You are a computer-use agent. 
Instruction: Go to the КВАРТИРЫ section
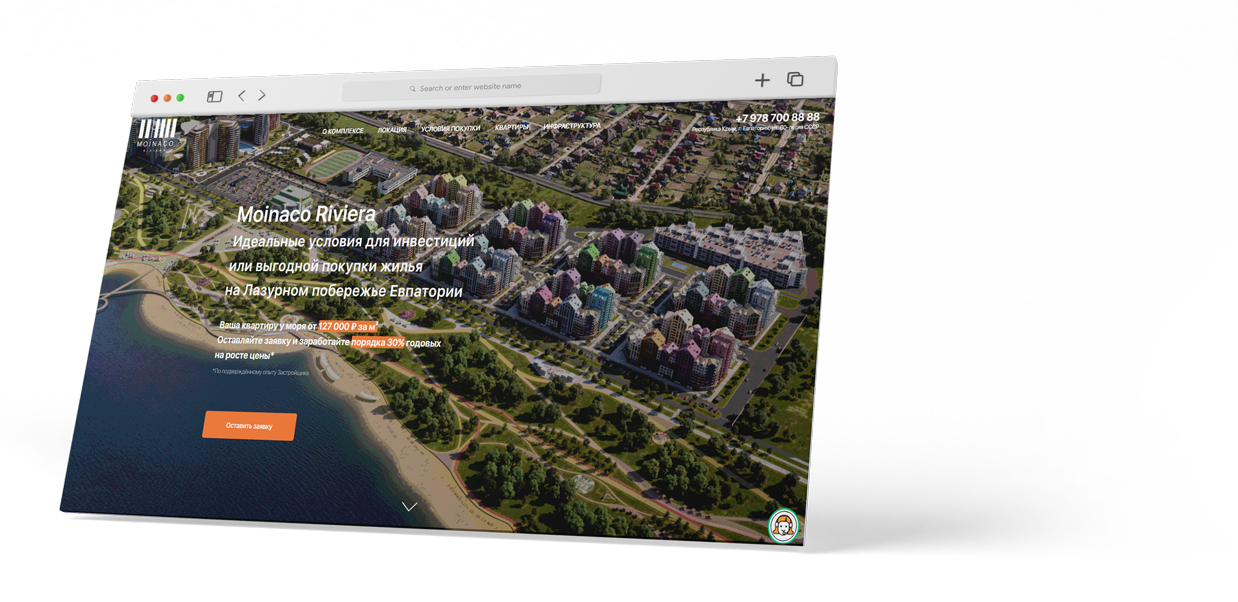tap(512, 127)
